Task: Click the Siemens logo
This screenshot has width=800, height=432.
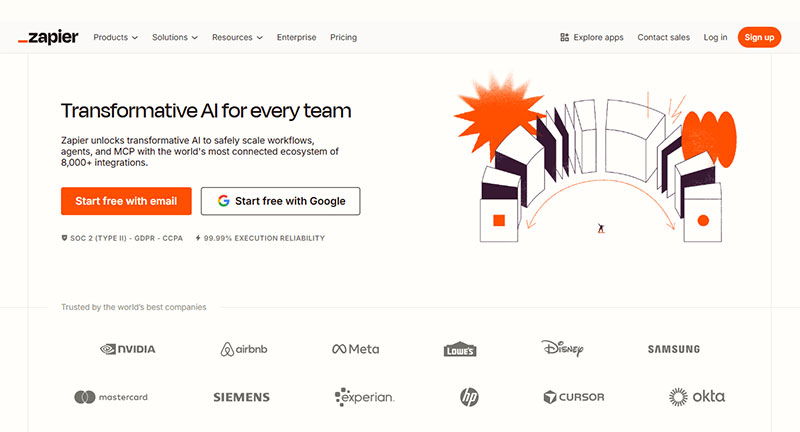Action: pos(241,397)
